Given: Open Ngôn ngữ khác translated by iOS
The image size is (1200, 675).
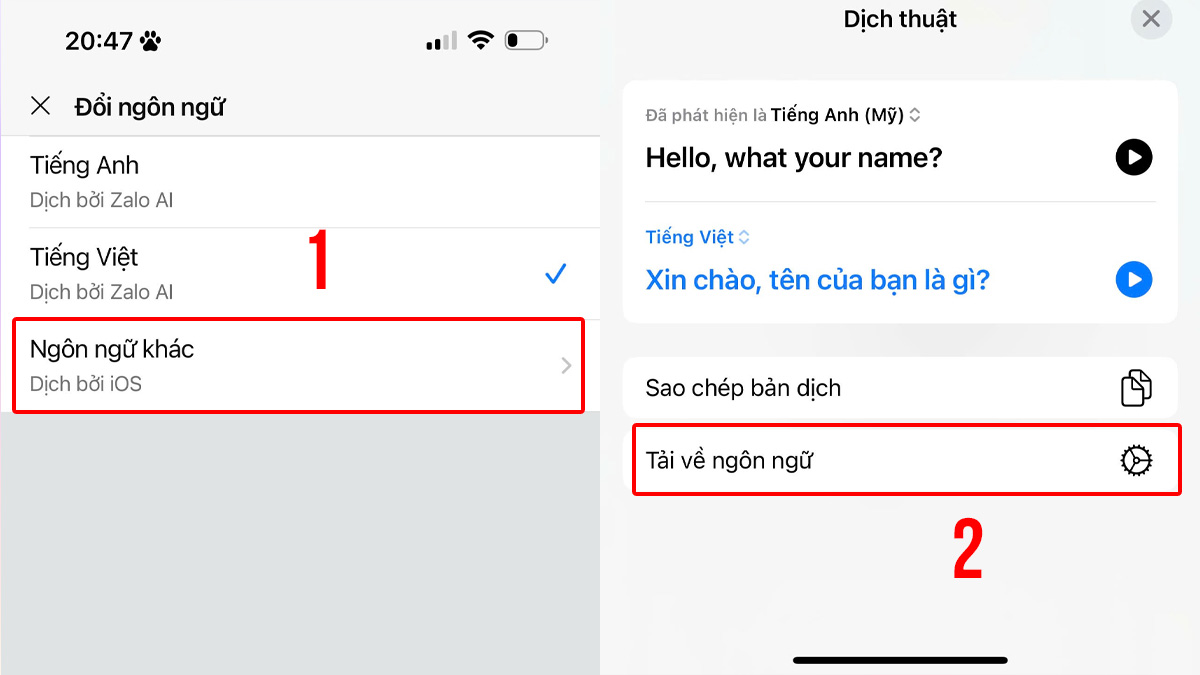Looking at the screenshot, I should (298, 365).
